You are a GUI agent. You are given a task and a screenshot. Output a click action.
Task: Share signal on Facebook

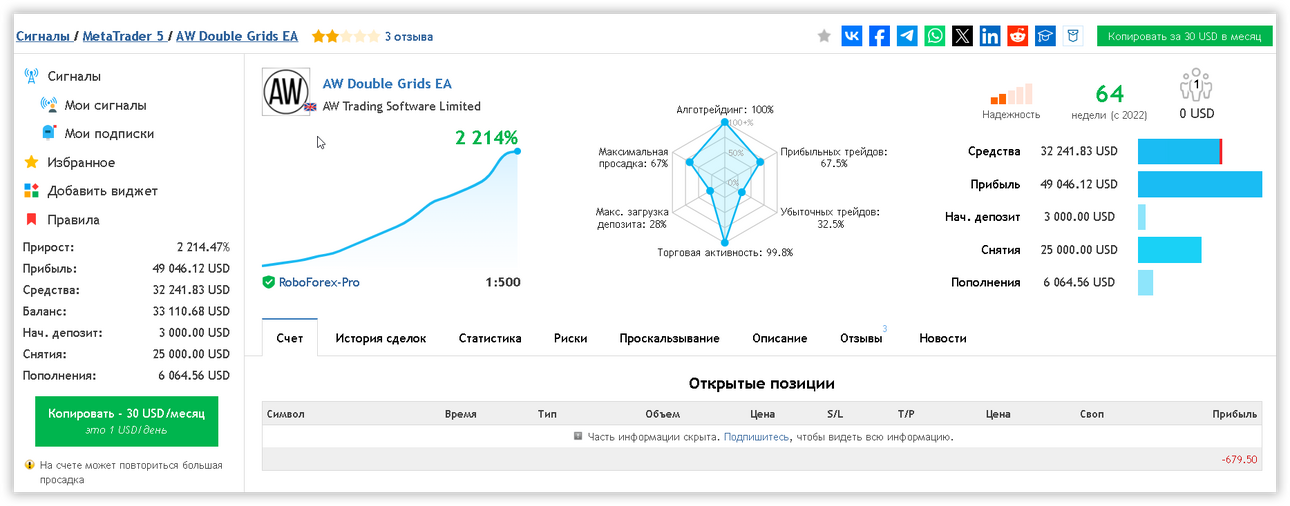click(x=879, y=36)
